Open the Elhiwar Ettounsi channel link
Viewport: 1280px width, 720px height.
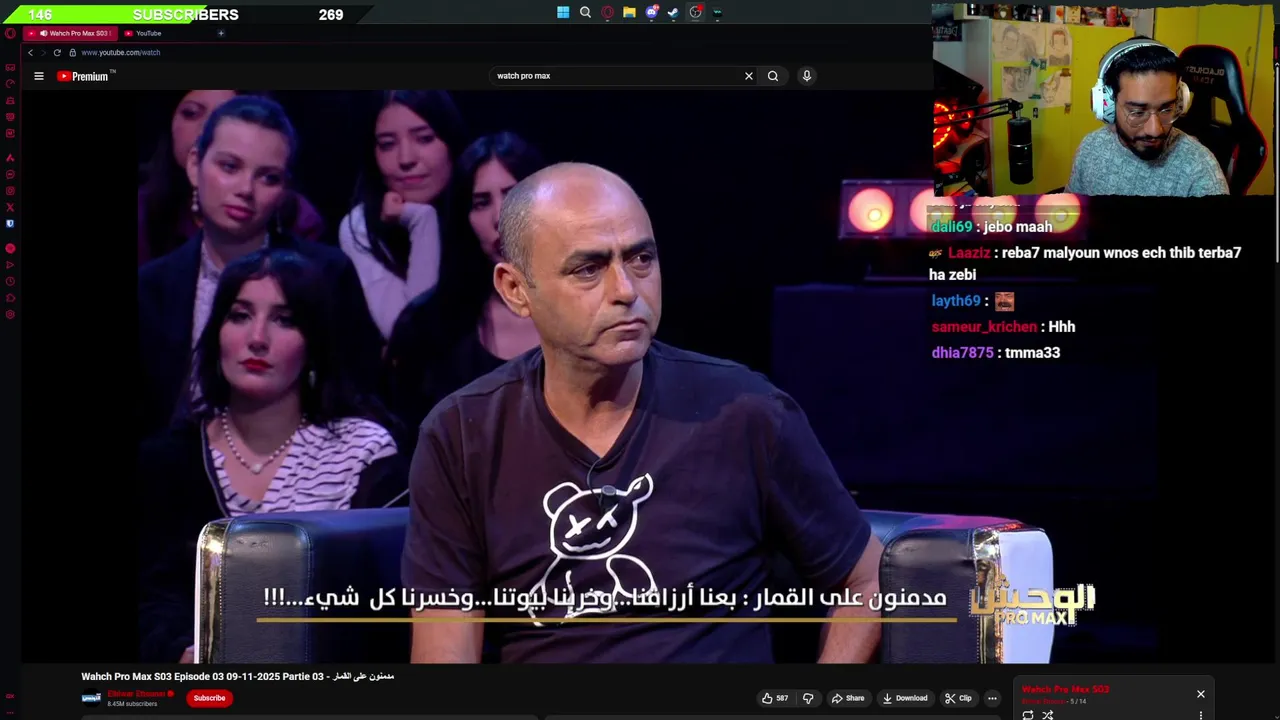[136, 694]
